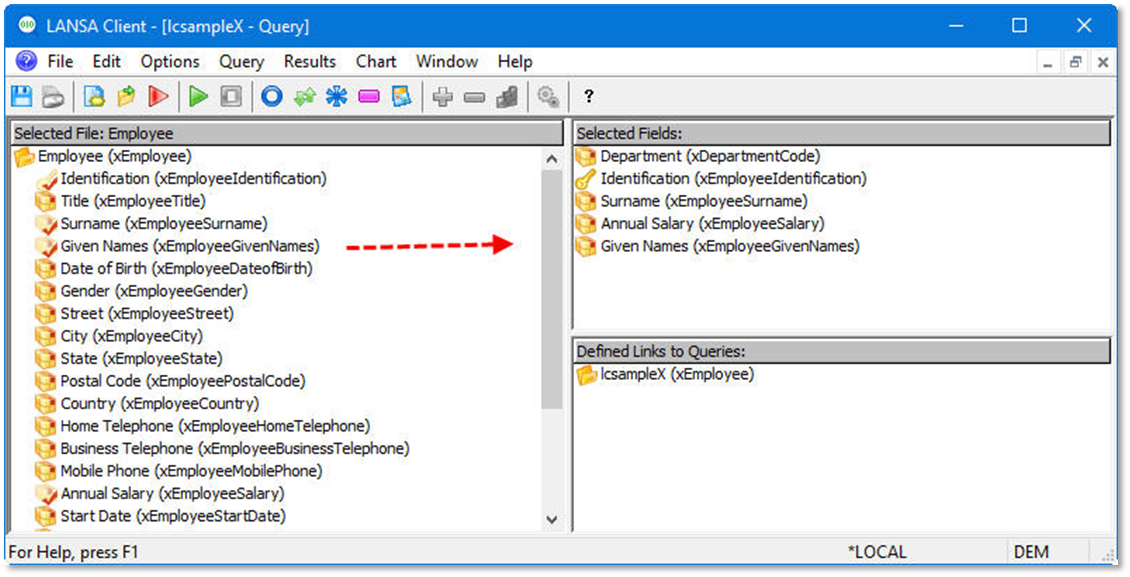Open the Help menu
Screen dimensions: 1130x577
515,61
